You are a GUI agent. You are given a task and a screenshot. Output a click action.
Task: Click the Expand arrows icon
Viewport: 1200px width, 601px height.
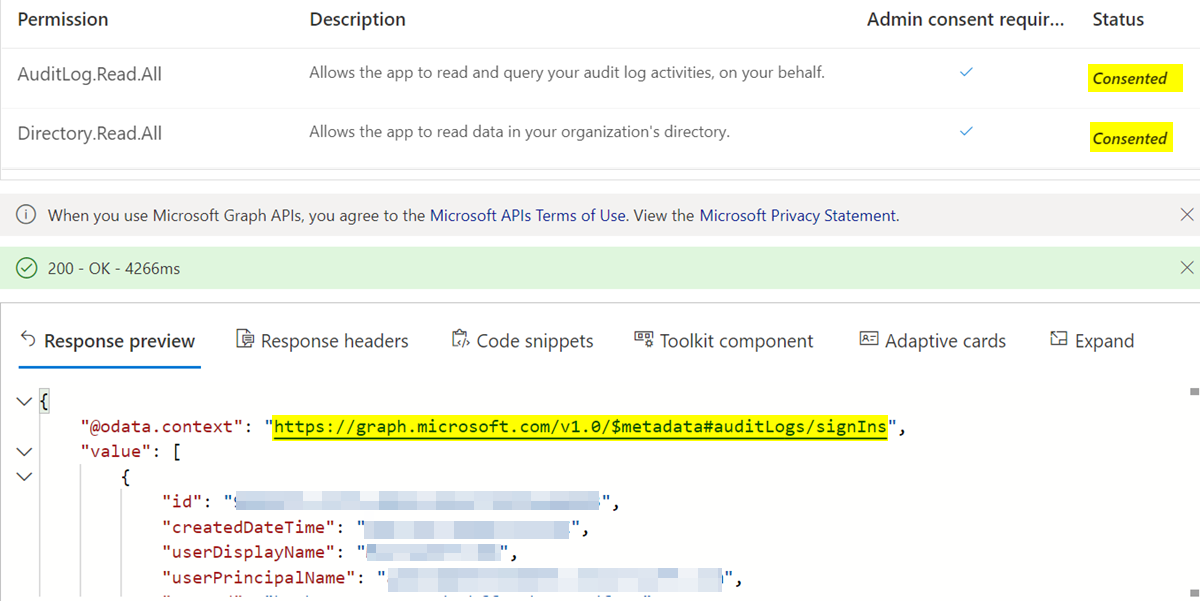(1058, 340)
